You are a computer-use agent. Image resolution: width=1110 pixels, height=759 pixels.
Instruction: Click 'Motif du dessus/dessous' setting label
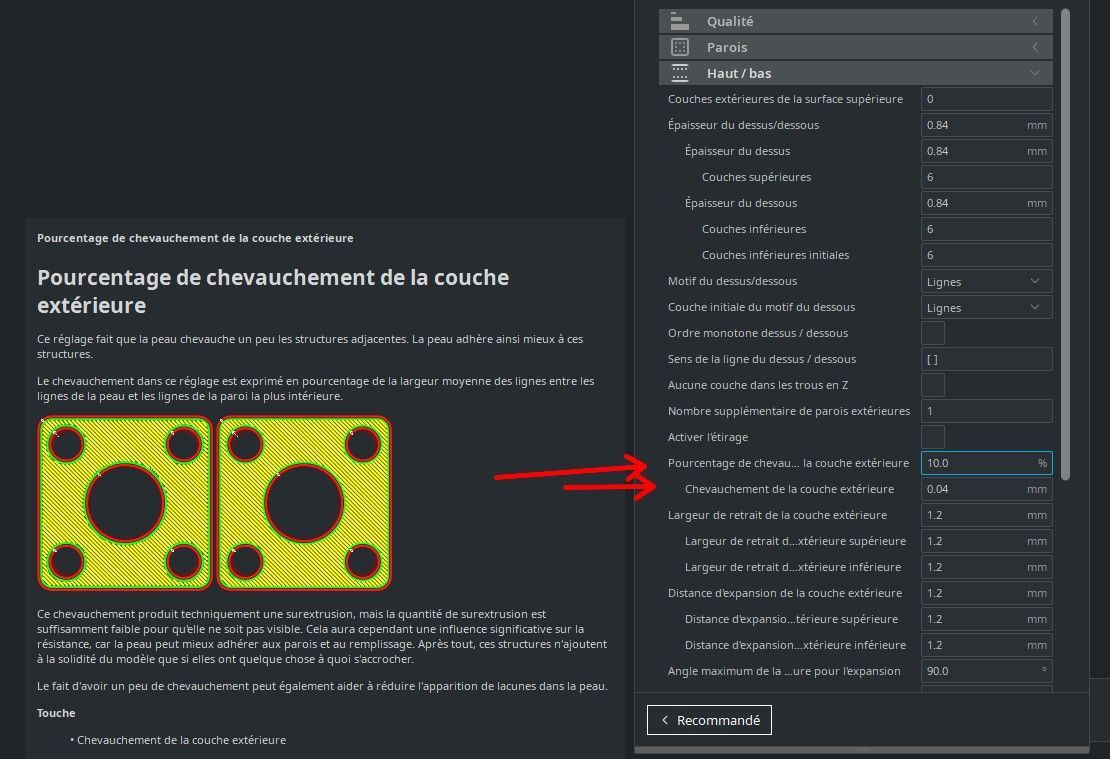point(732,281)
